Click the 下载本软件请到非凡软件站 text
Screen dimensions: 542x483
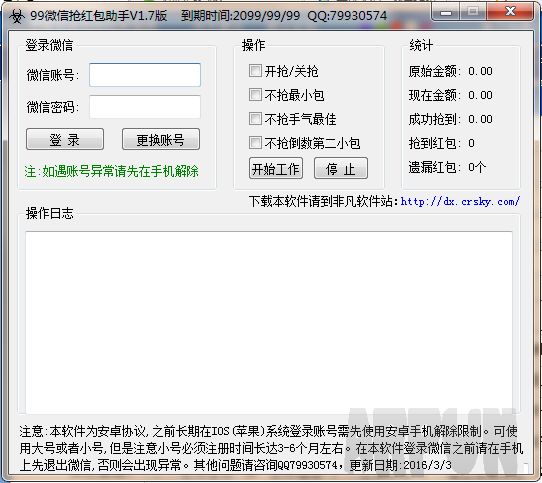point(324,201)
